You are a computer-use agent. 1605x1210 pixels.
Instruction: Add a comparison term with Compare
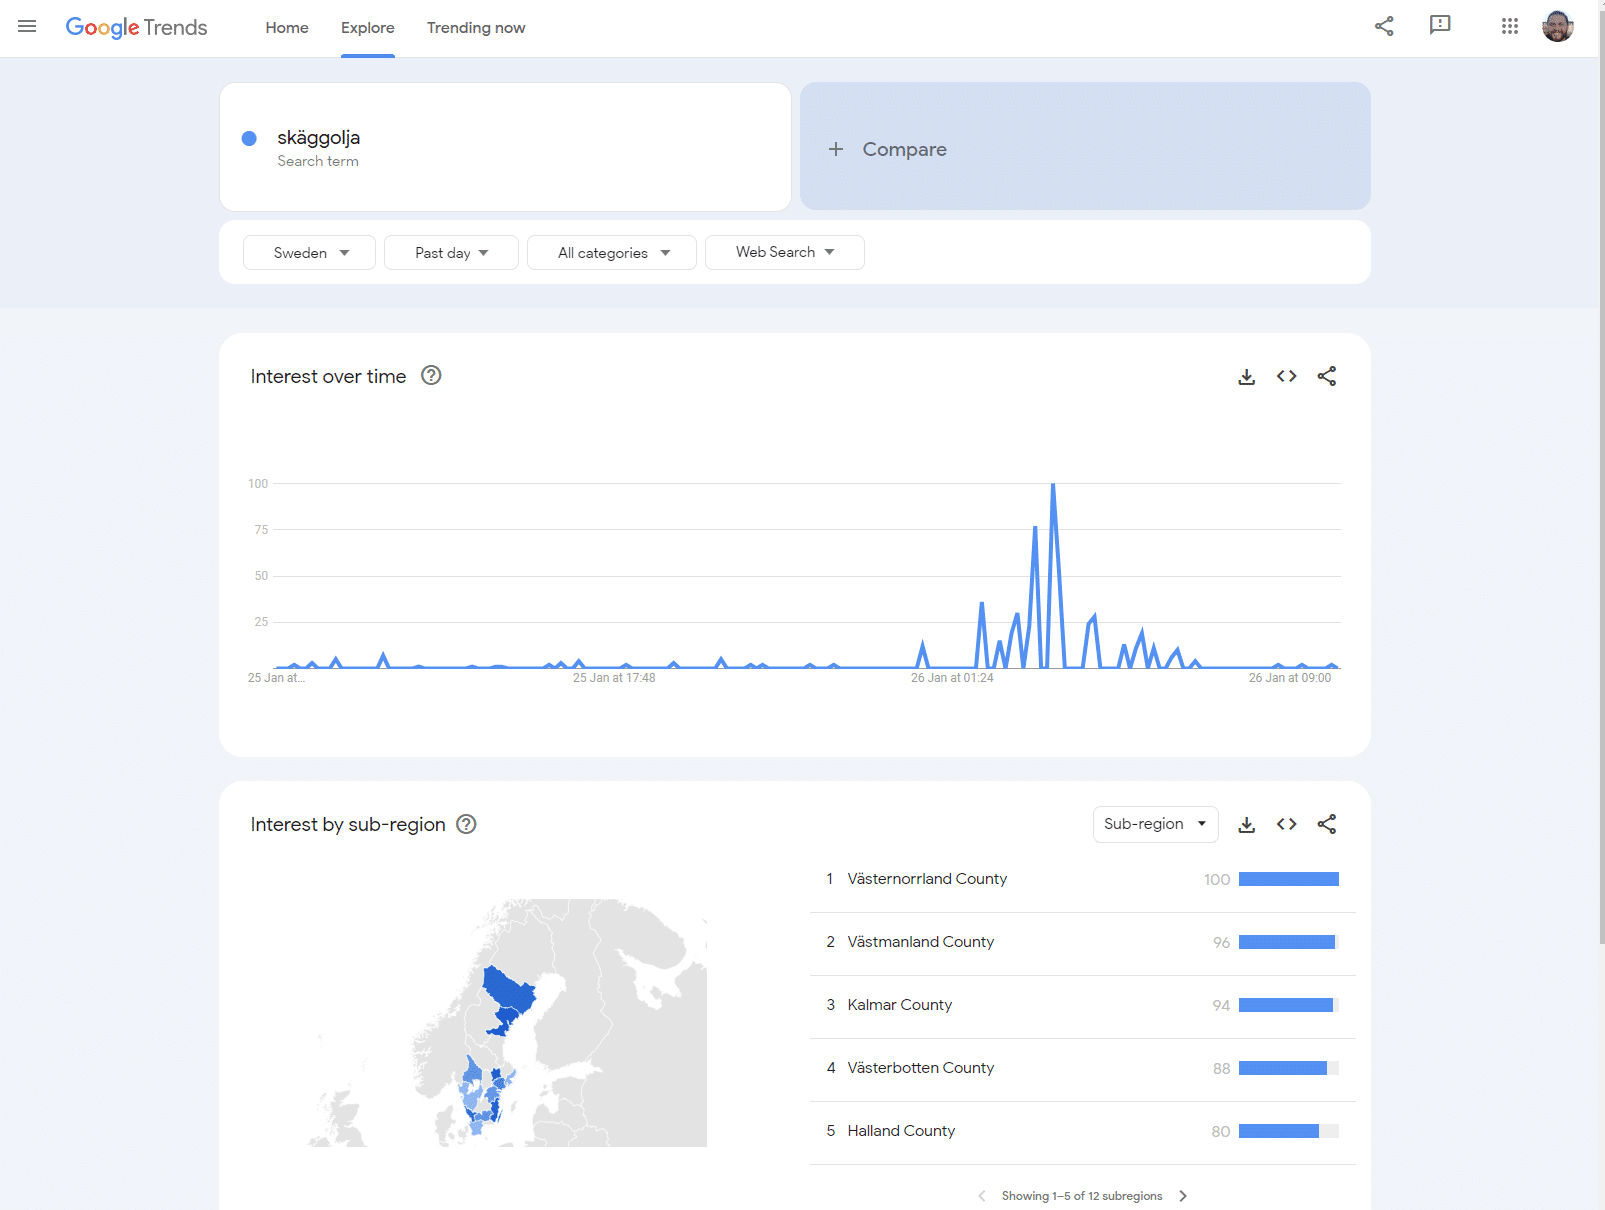click(x=1085, y=147)
